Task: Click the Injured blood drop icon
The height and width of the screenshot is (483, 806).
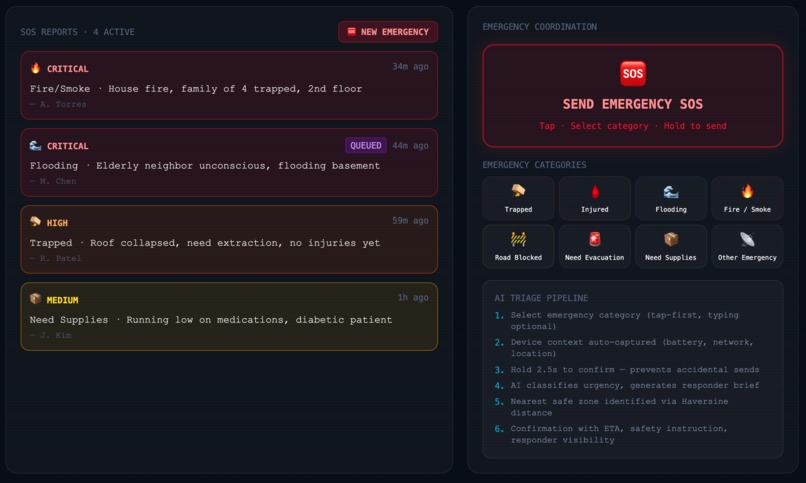Action: pos(595,192)
